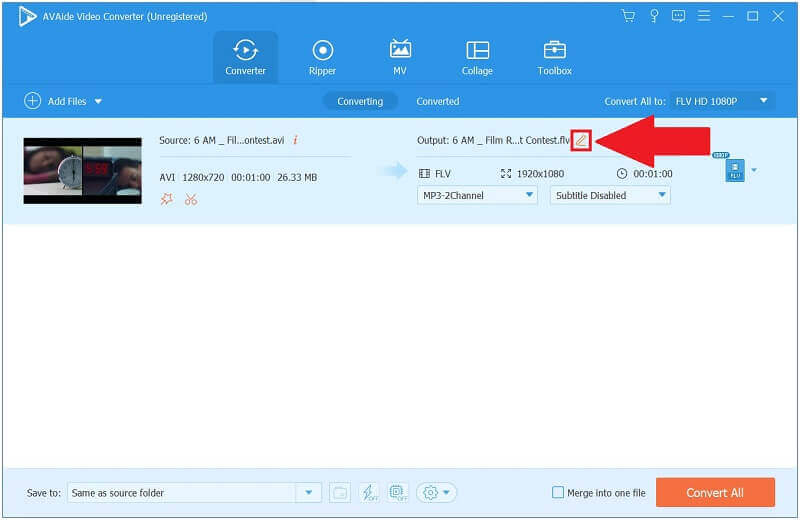Click the Add Files button
The width and height of the screenshot is (800, 520).
tap(64, 101)
